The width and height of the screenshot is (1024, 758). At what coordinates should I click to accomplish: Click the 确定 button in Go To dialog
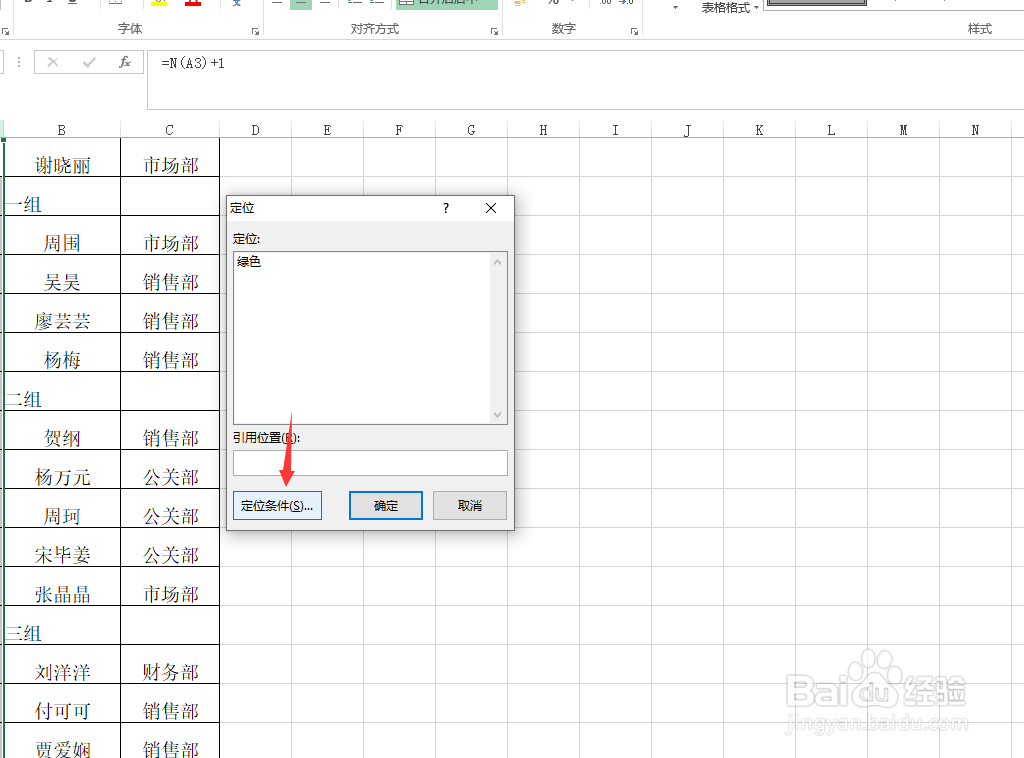coord(385,505)
